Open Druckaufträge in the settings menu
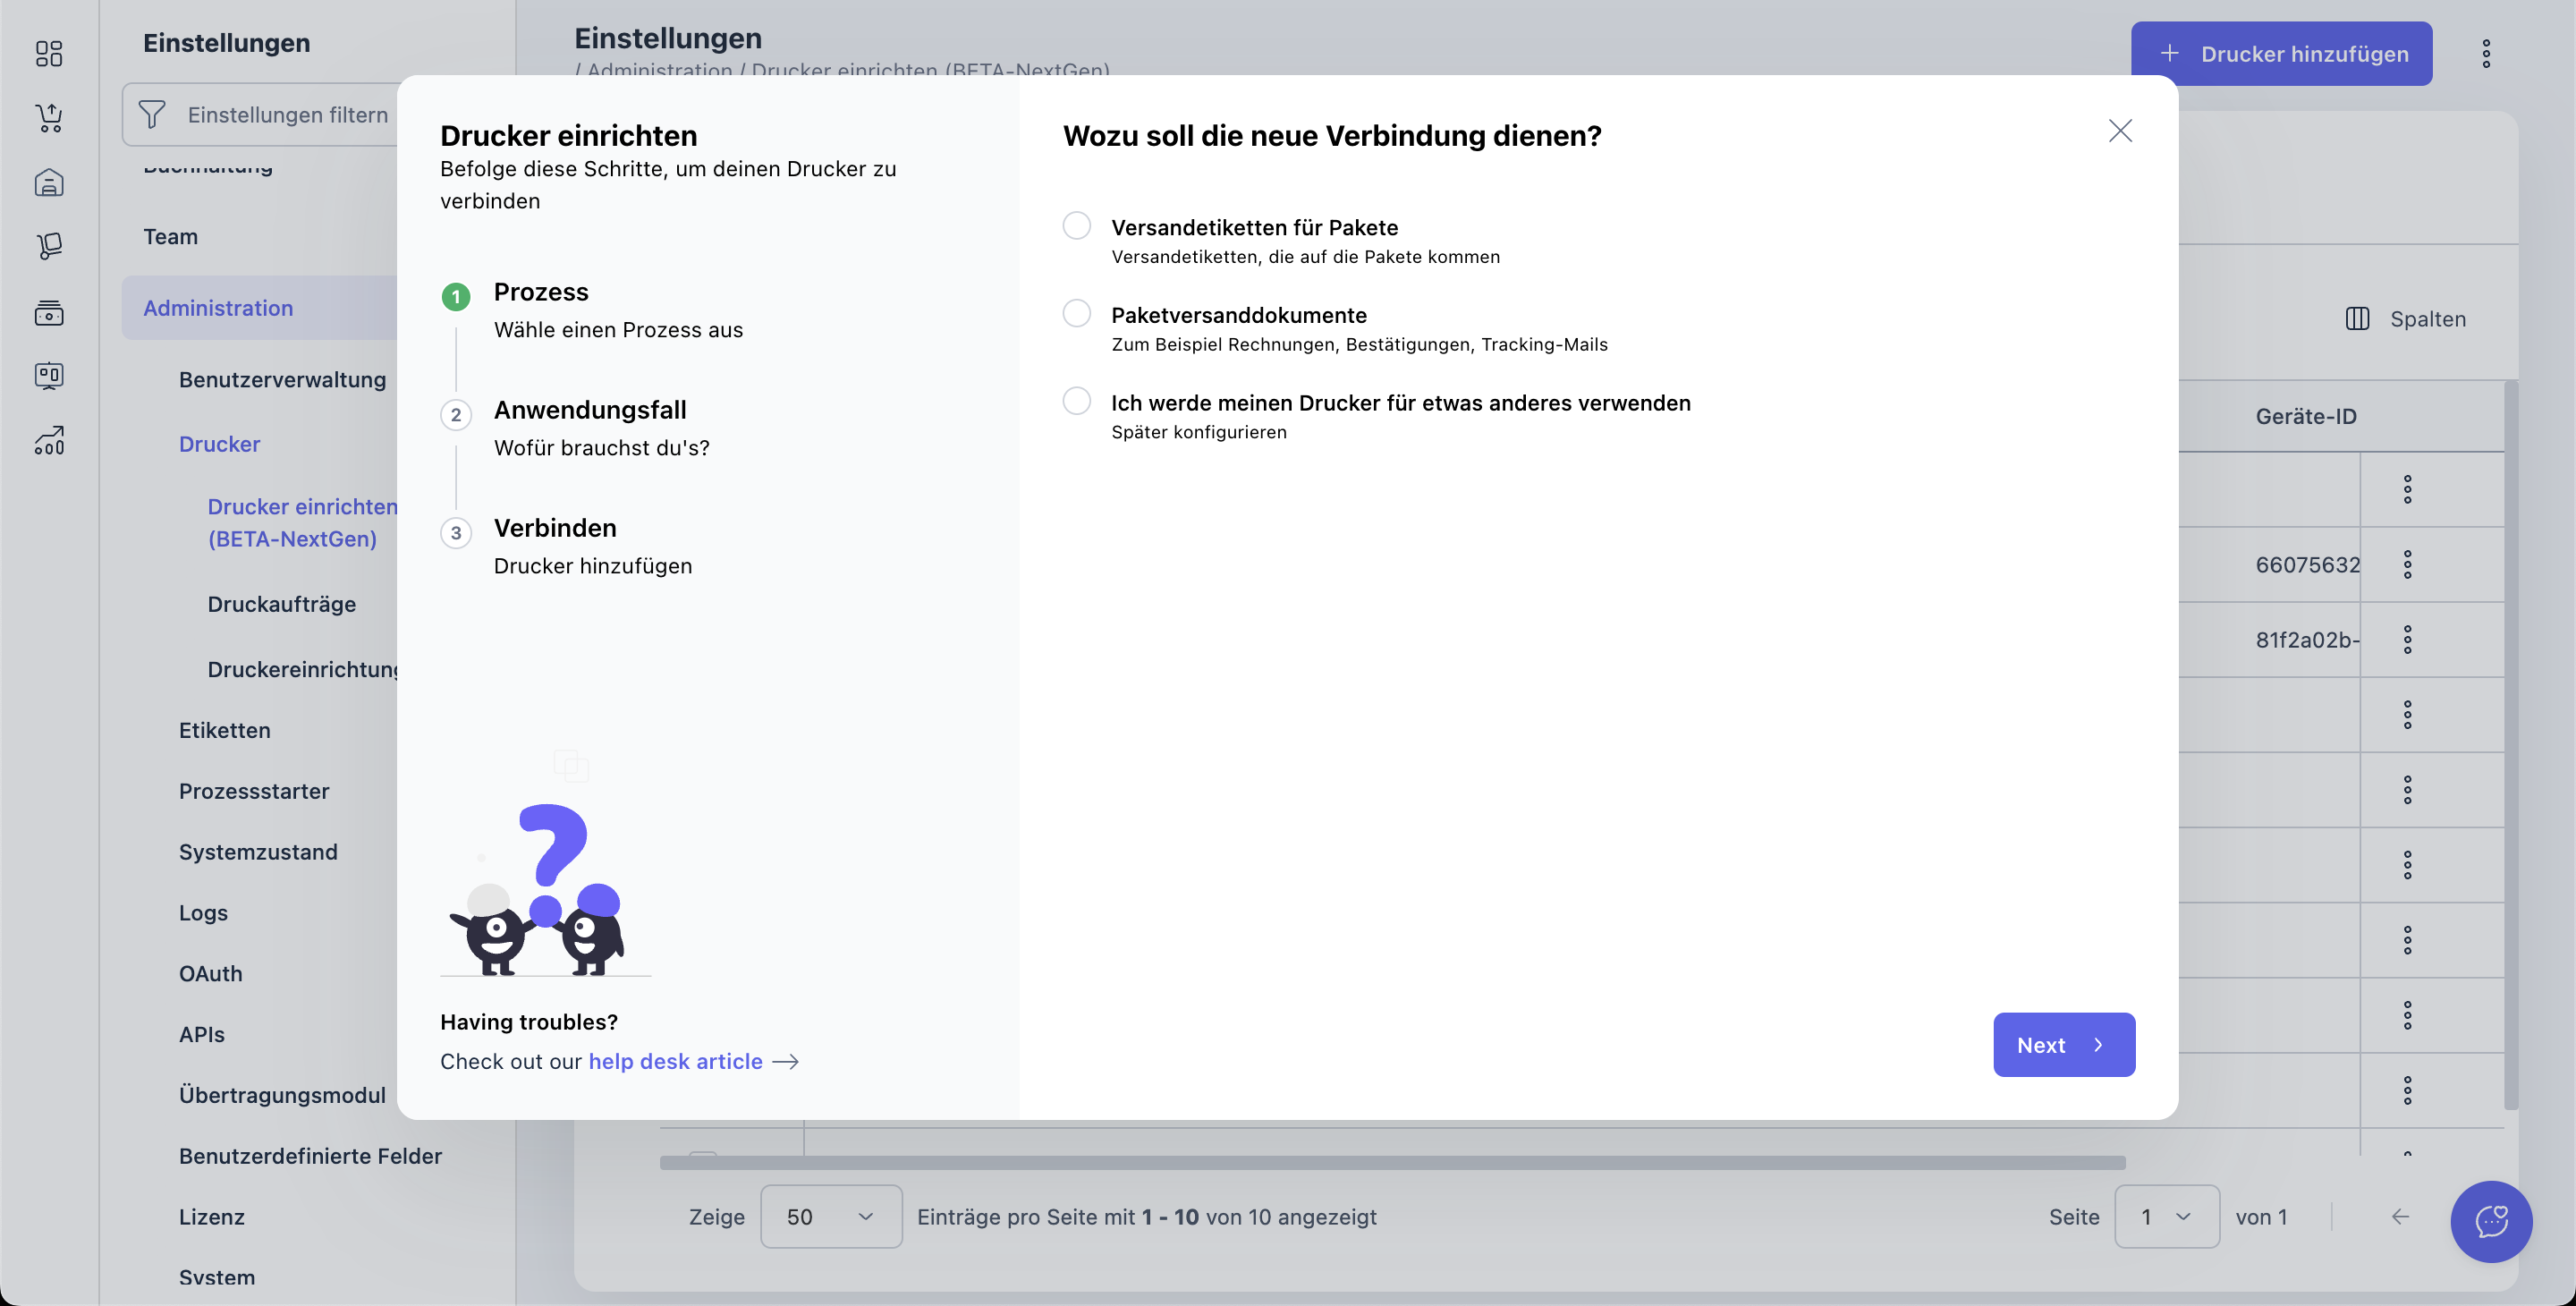2576x1306 pixels. tap(281, 604)
